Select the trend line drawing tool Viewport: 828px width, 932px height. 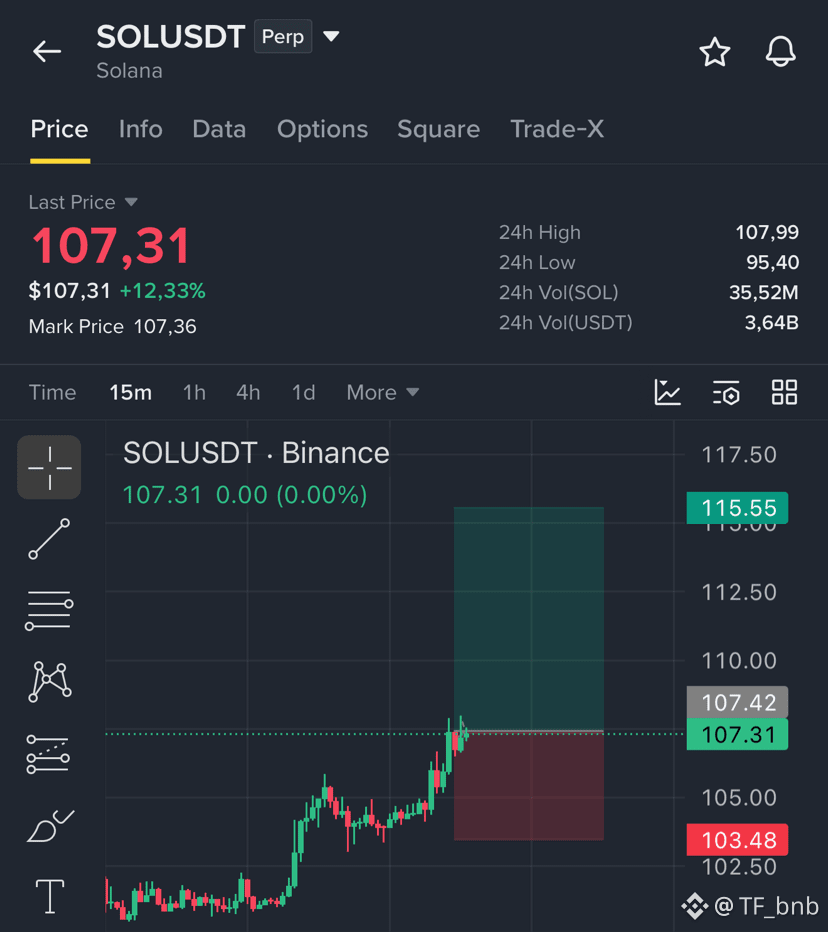pyautogui.click(x=49, y=539)
